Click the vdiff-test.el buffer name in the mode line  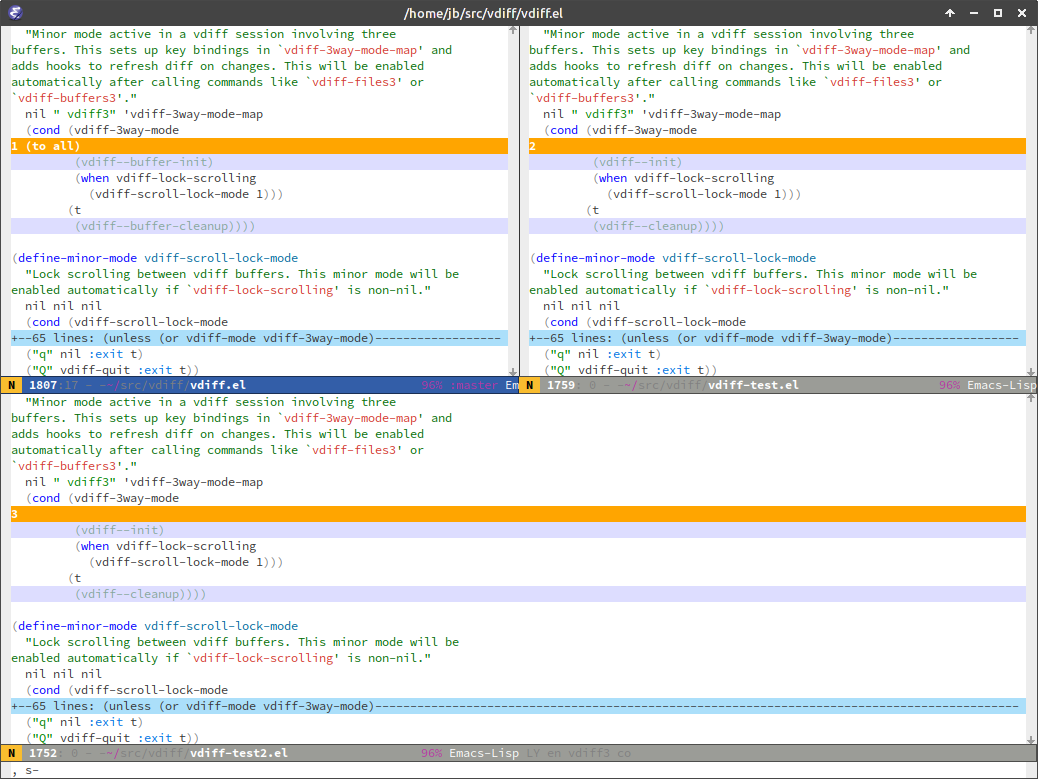coord(753,385)
